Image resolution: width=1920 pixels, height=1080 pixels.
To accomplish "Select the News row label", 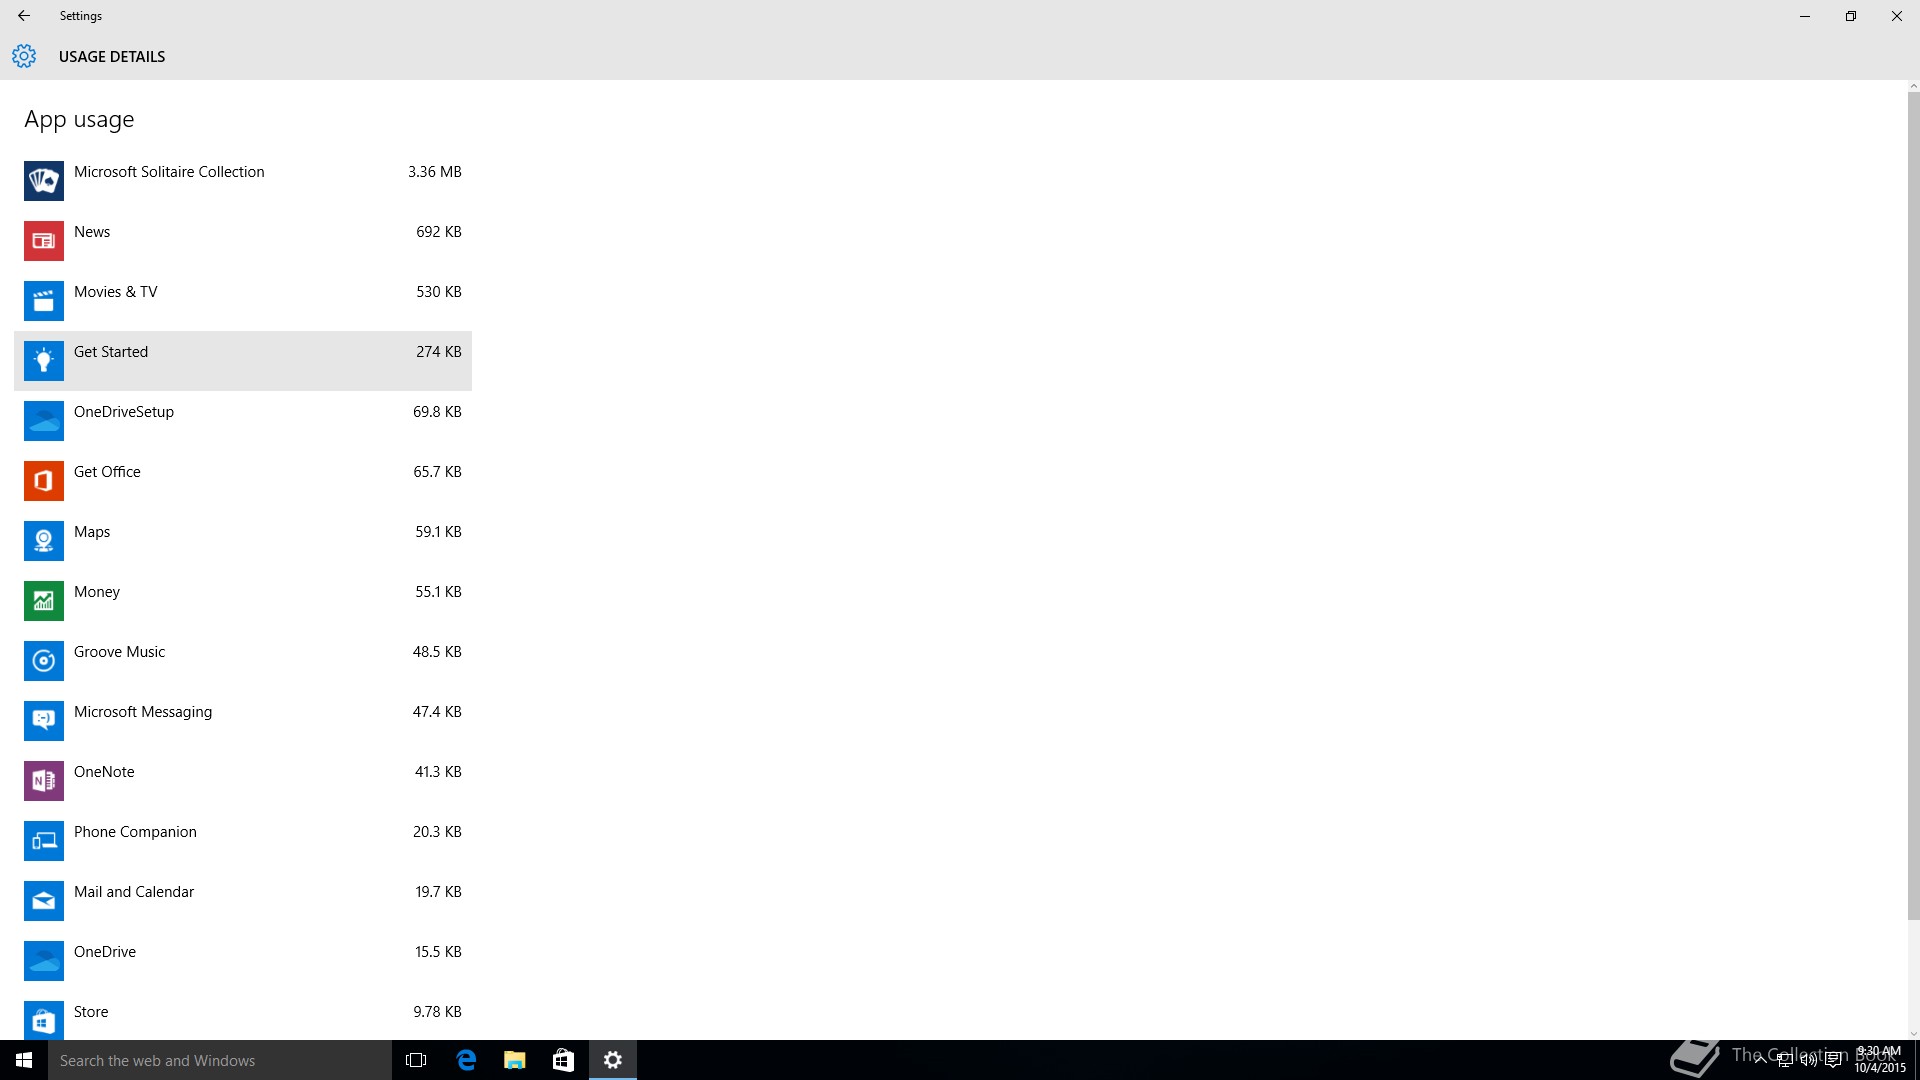I will tap(92, 232).
